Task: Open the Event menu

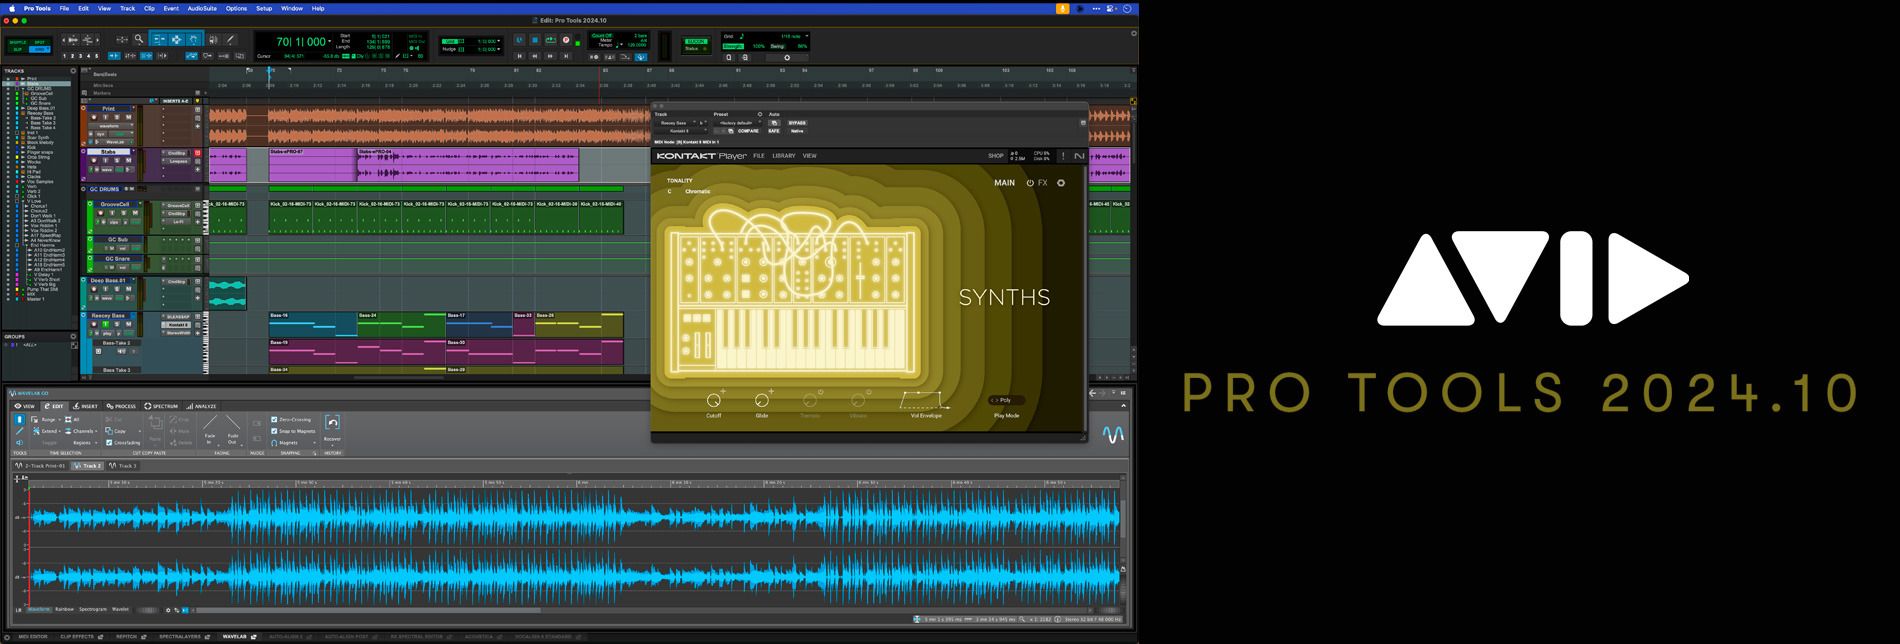Action: click(x=171, y=8)
